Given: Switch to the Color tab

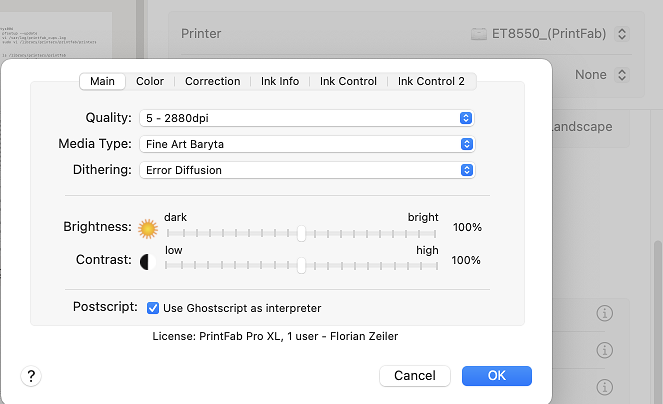Looking at the screenshot, I should click(150, 81).
